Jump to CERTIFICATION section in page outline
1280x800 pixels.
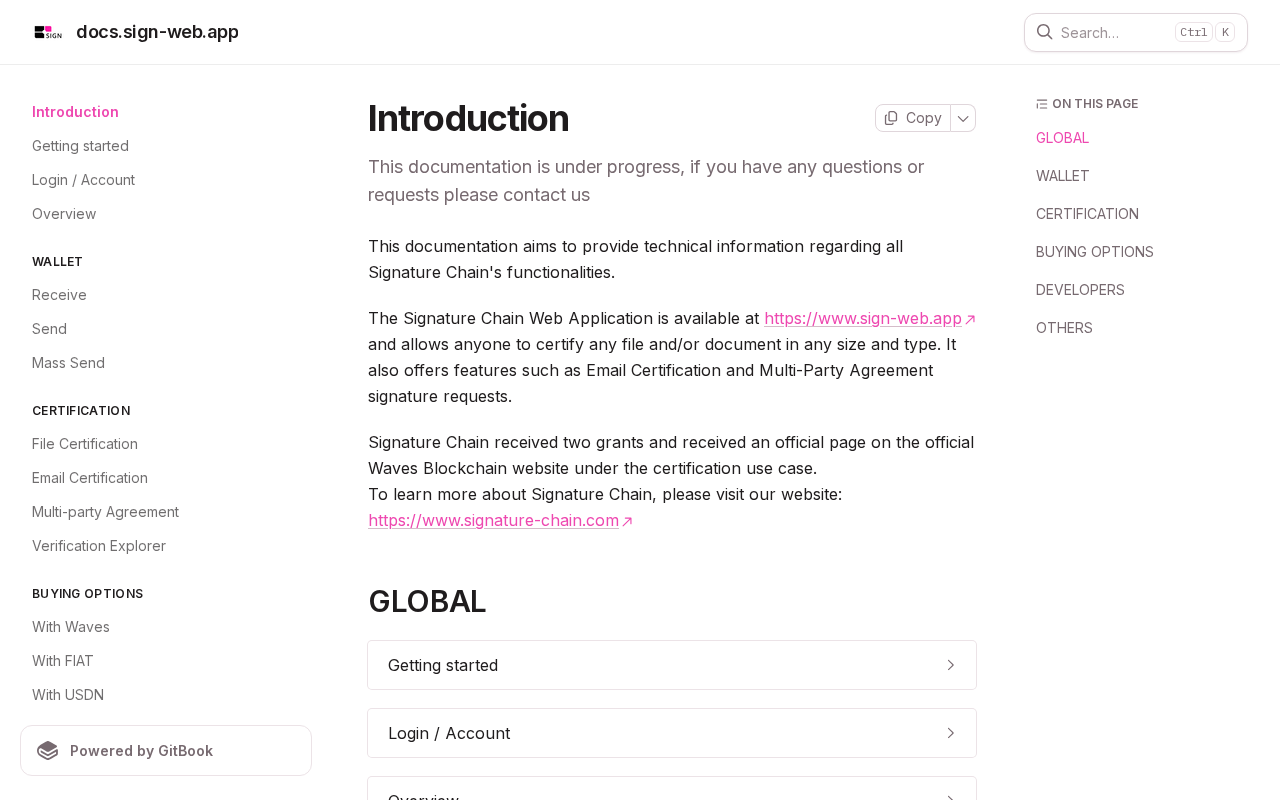tap(1087, 214)
